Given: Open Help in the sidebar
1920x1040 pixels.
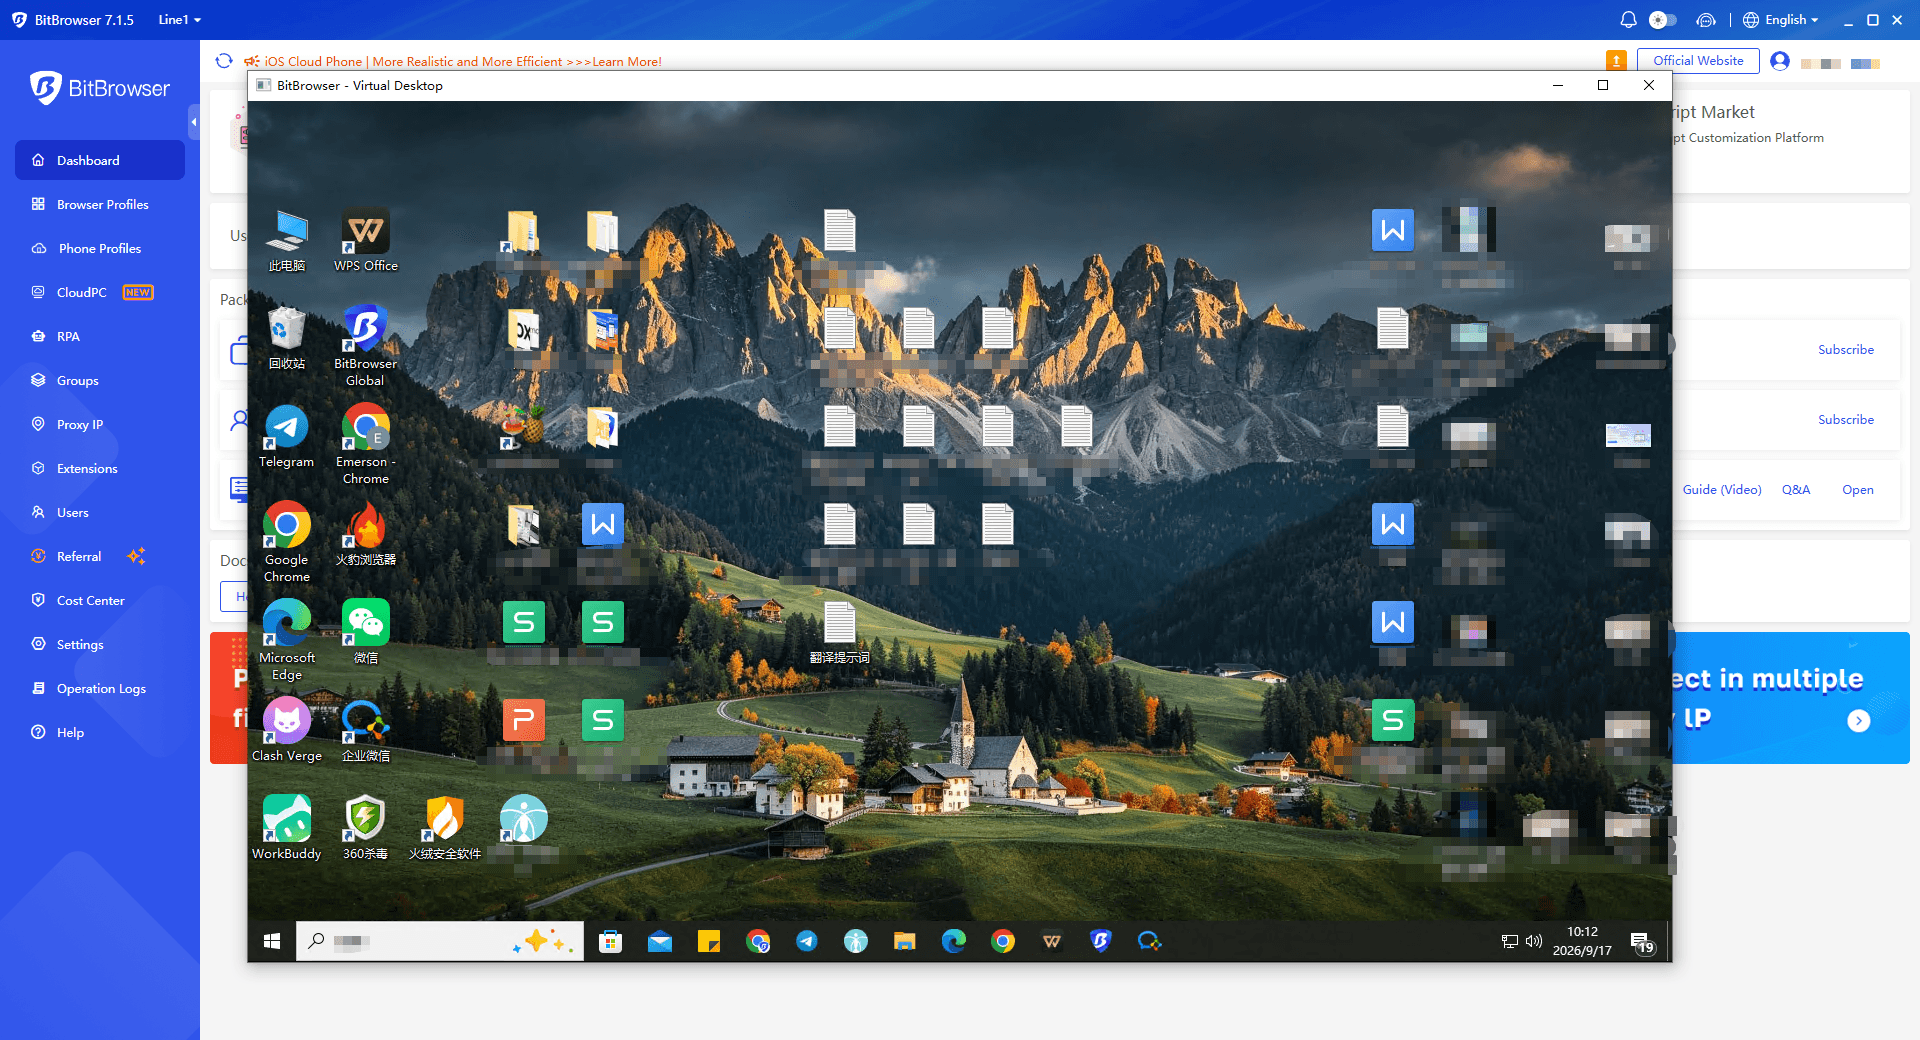Looking at the screenshot, I should coord(100,732).
